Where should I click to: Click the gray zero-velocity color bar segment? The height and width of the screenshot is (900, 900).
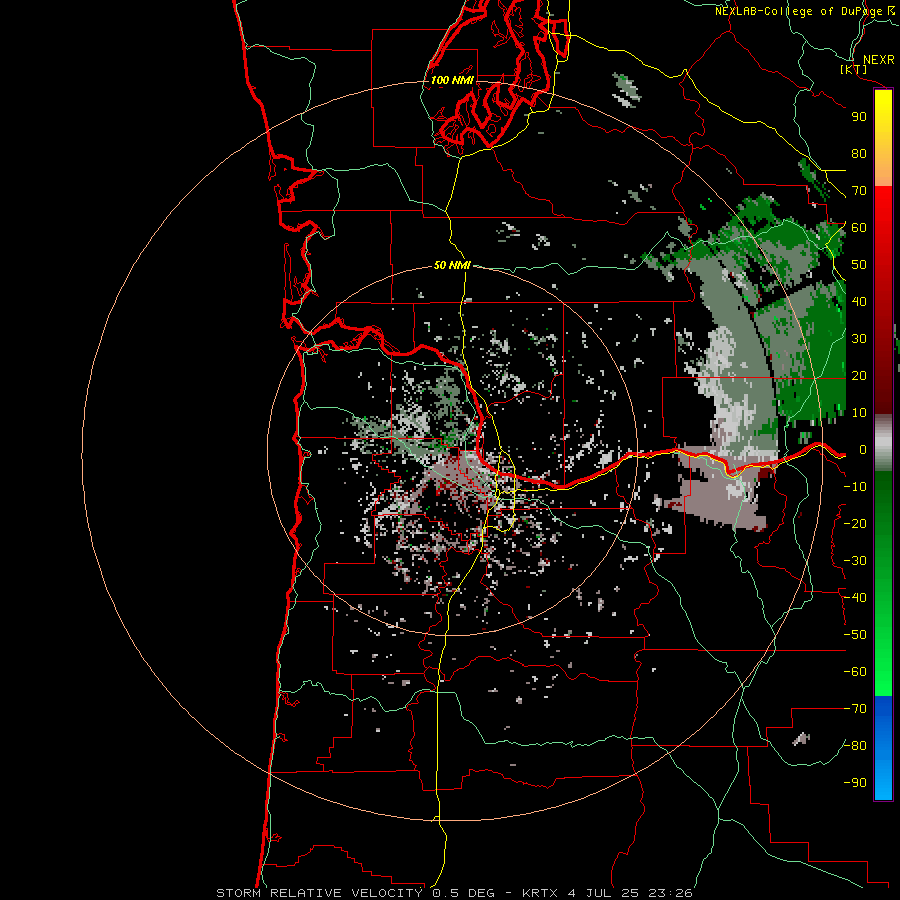pyautogui.click(x=883, y=442)
